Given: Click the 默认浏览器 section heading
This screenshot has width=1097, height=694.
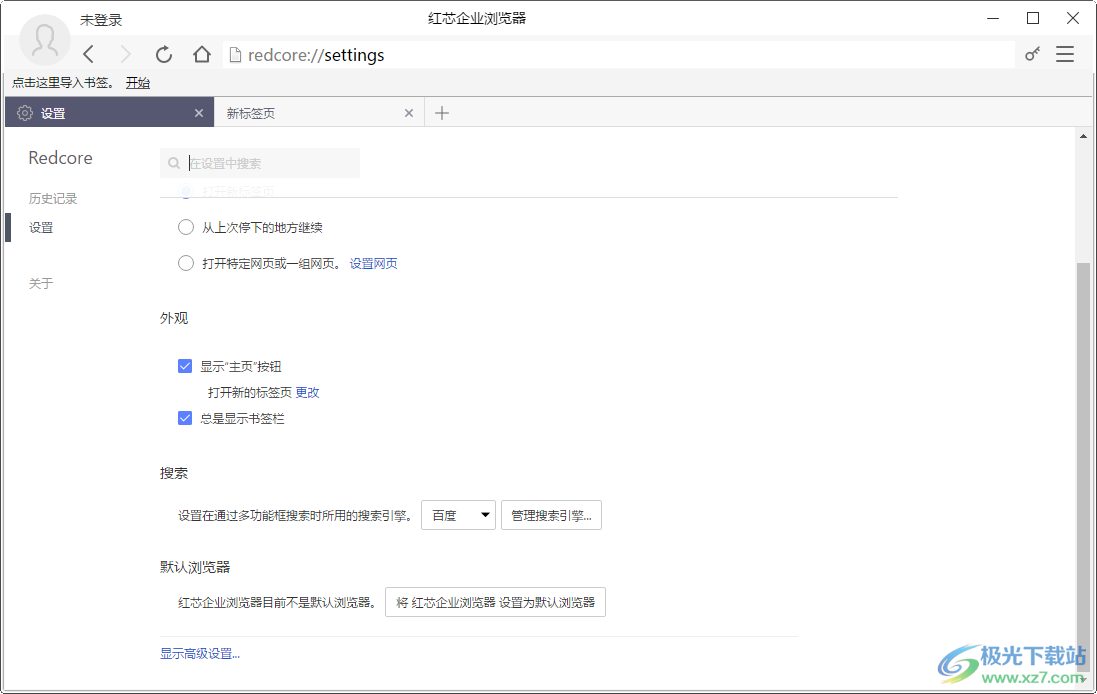Looking at the screenshot, I should click(194, 567).
